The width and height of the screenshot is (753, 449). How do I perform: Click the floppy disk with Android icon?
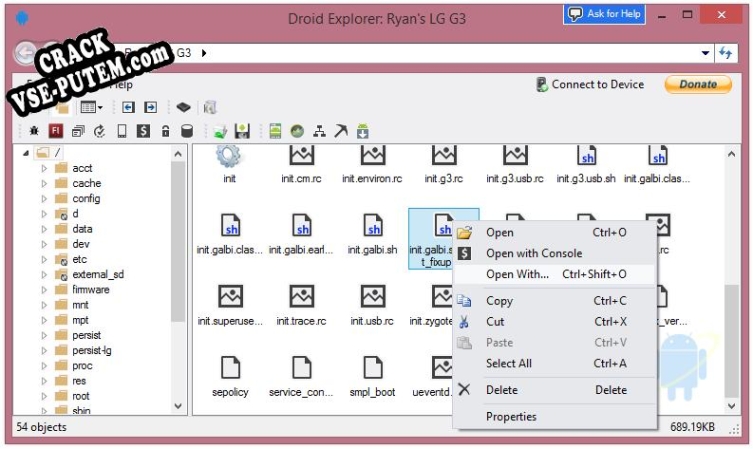[x=242, y=131]
